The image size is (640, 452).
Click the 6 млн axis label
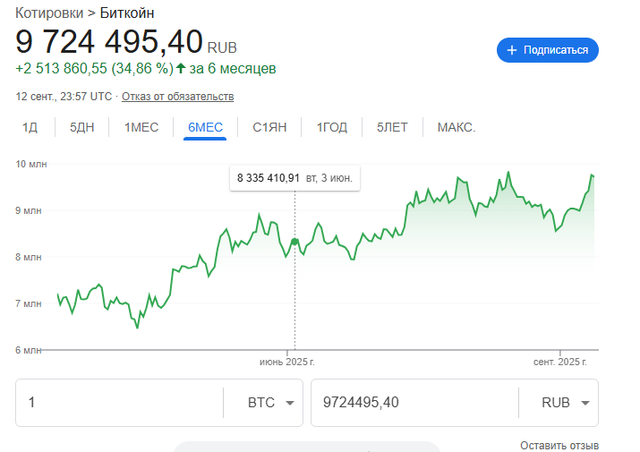[x=28, y=350]
